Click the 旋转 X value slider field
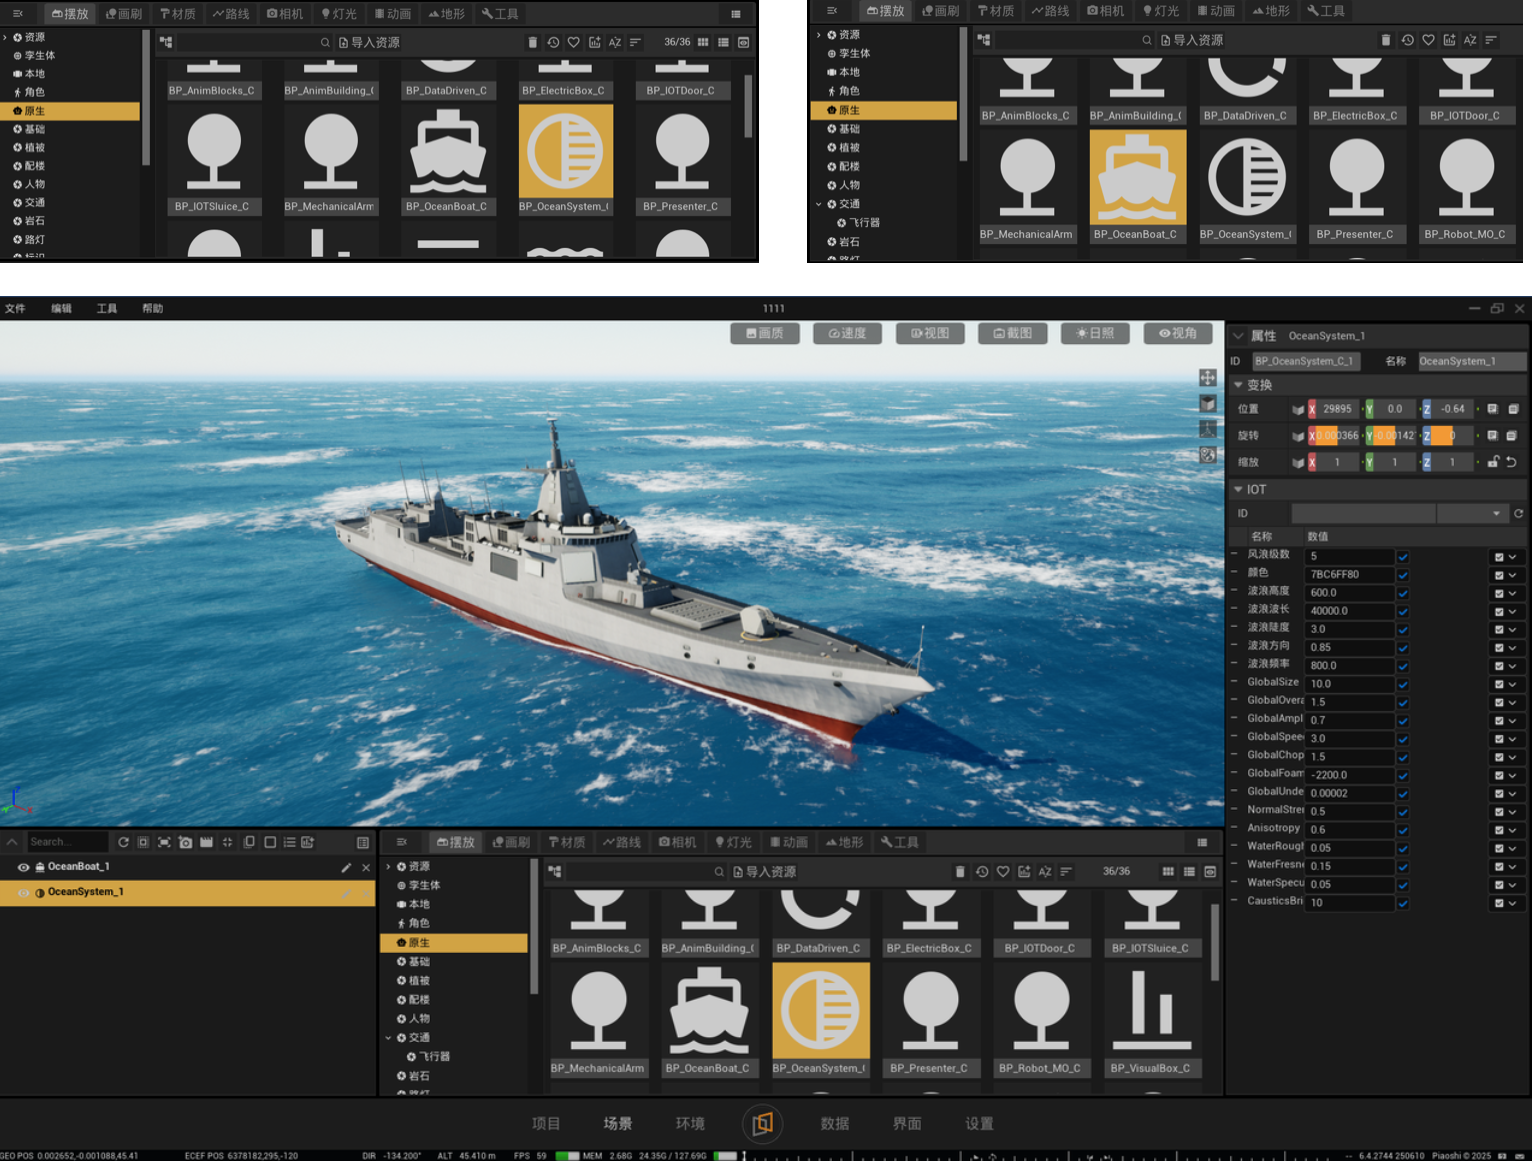Viewport: 1534px width, 1166px height. click(x=1339, y=436)
